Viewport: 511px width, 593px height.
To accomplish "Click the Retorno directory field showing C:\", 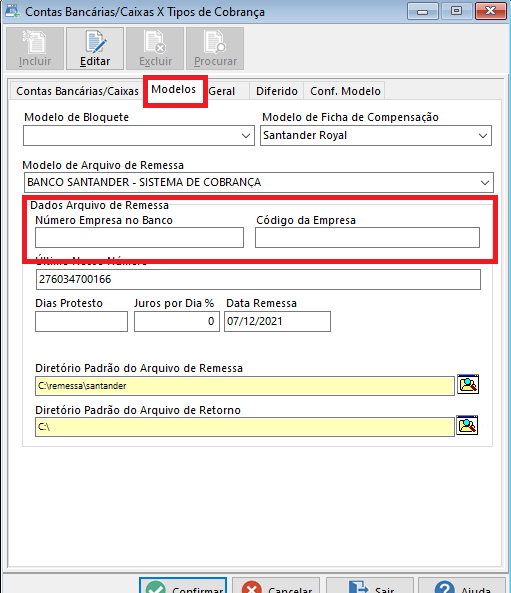I will (245, 427).
